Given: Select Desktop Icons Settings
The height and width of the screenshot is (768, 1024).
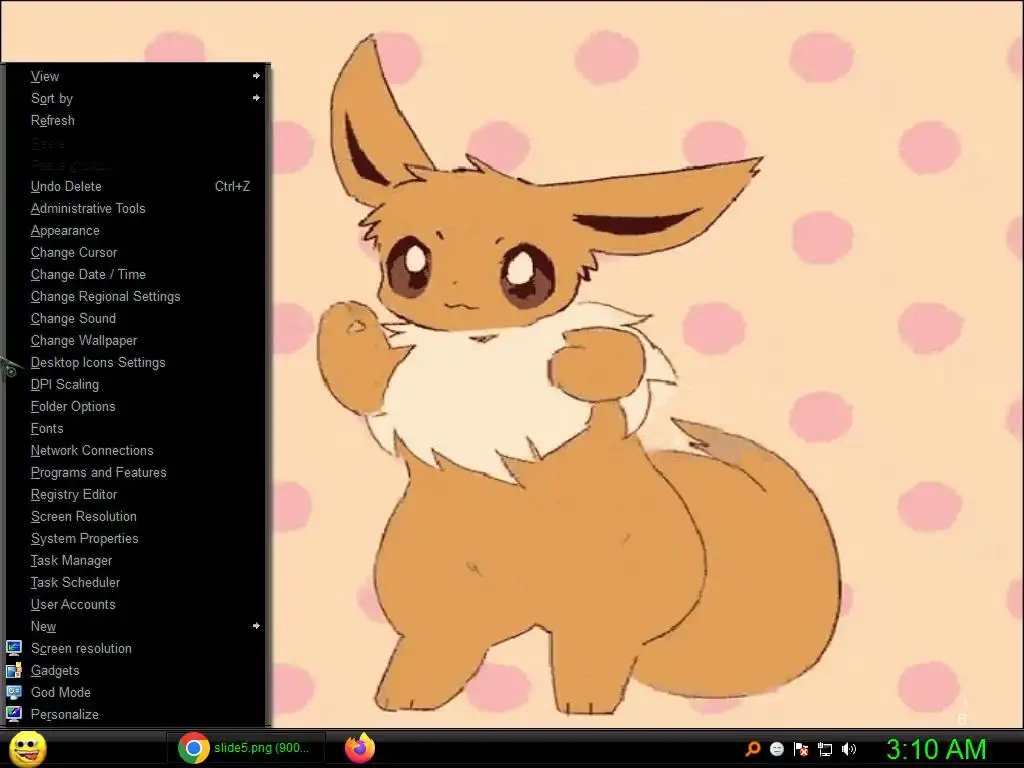Looking at the screenshot, I should [x=136, y=362].
